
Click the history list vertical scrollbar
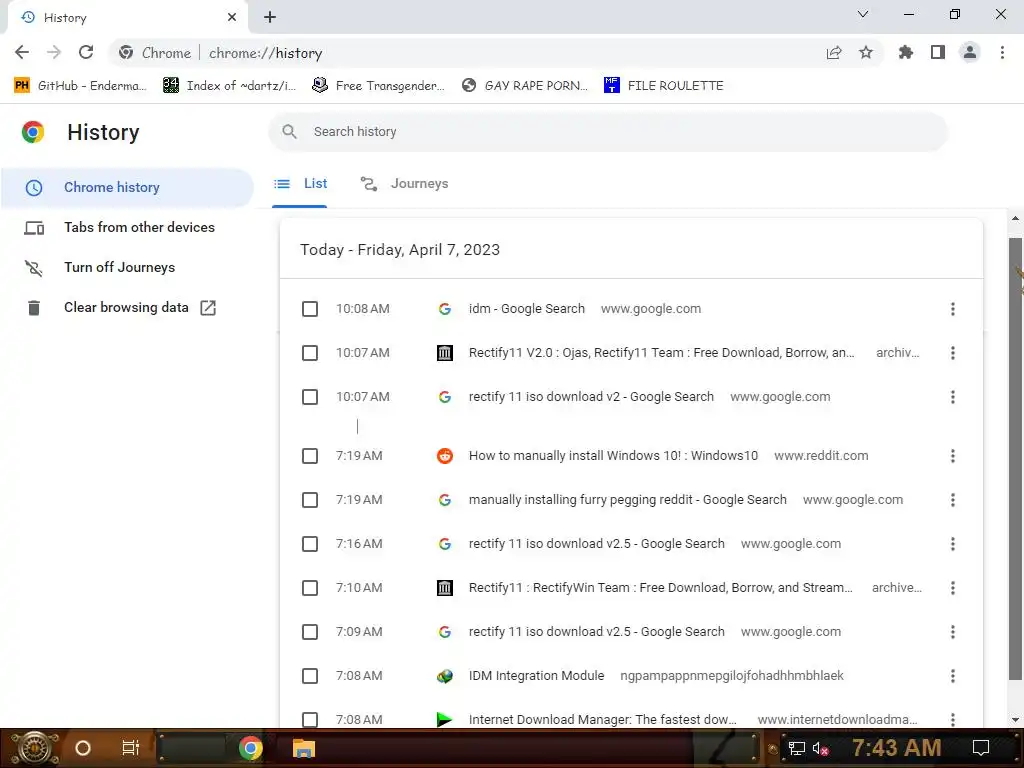coord(1015,458)
